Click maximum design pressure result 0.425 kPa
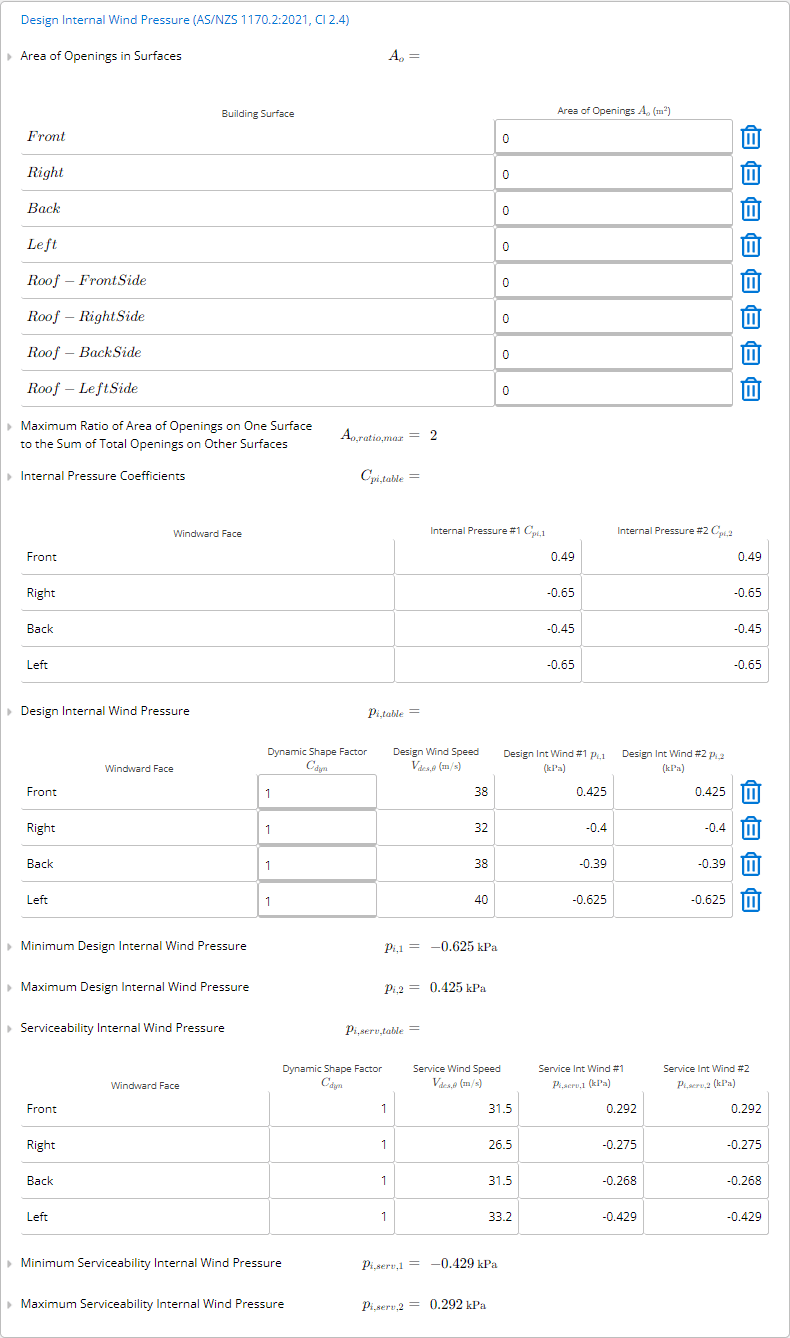Viewport: 790px width, 1338px height. pyautogui.click(x=458, y=988)
